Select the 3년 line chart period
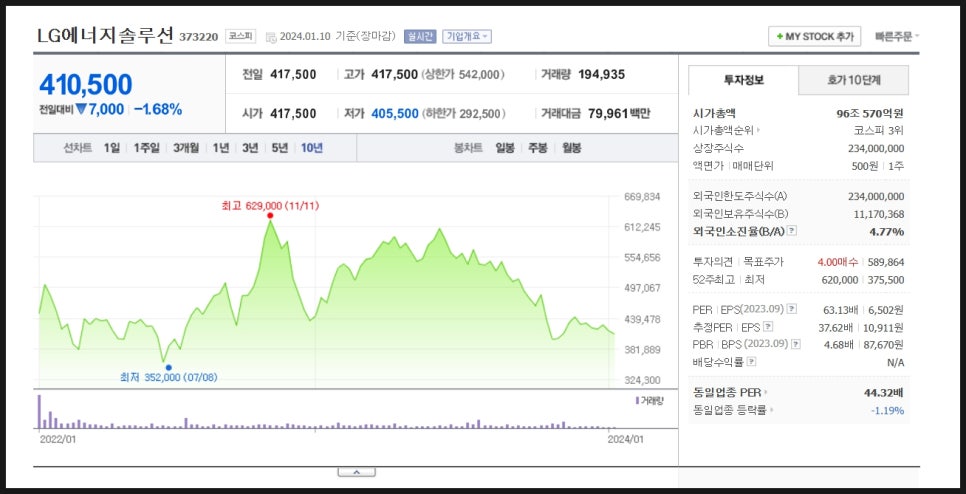The height and width of the screenshot is (494, 966). click(x=250, y=148)
